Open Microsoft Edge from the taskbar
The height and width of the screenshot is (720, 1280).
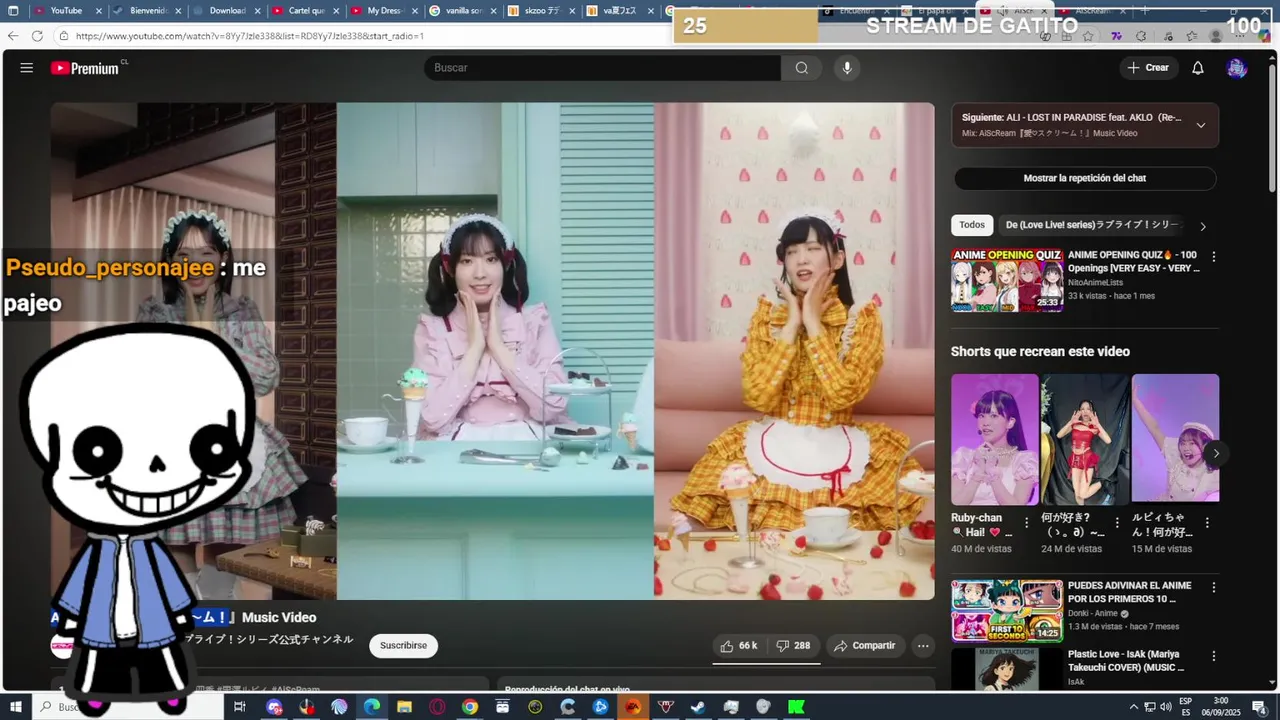372,707
